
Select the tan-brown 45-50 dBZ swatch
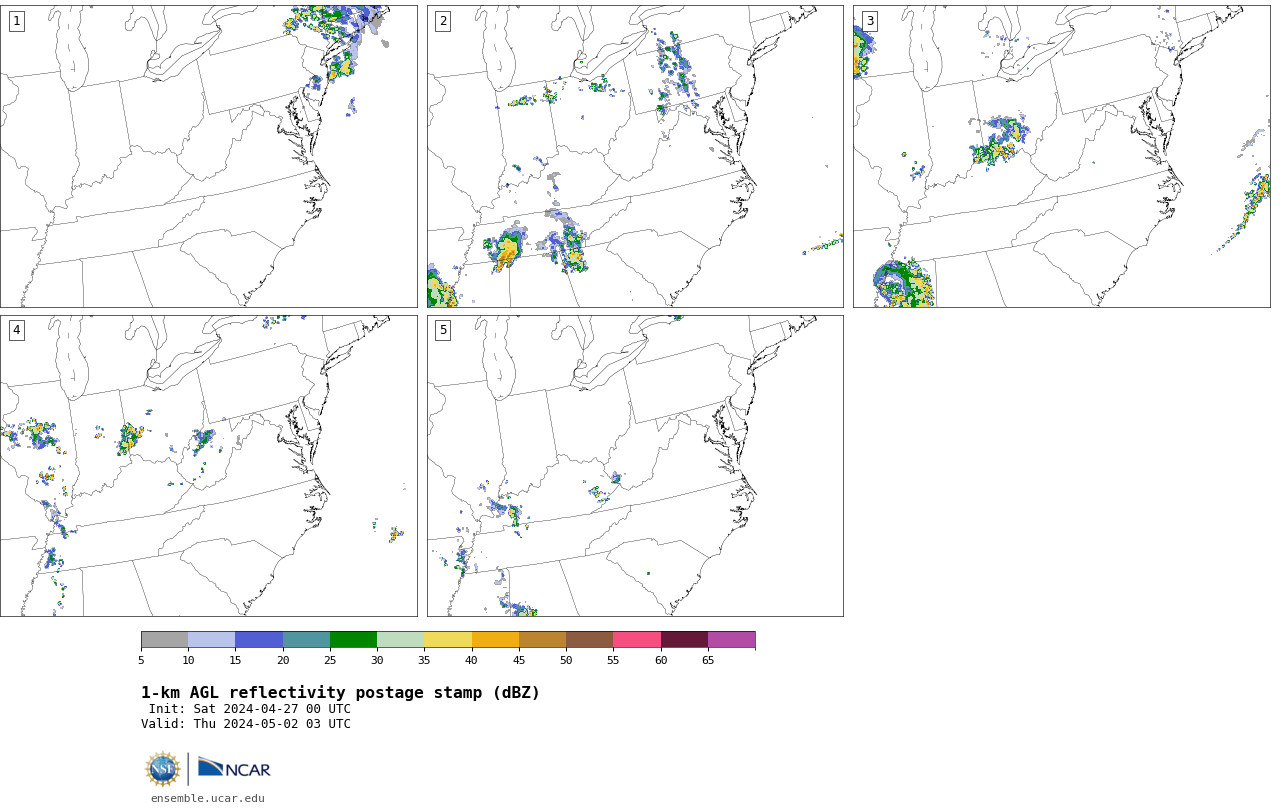click(543, 640)
